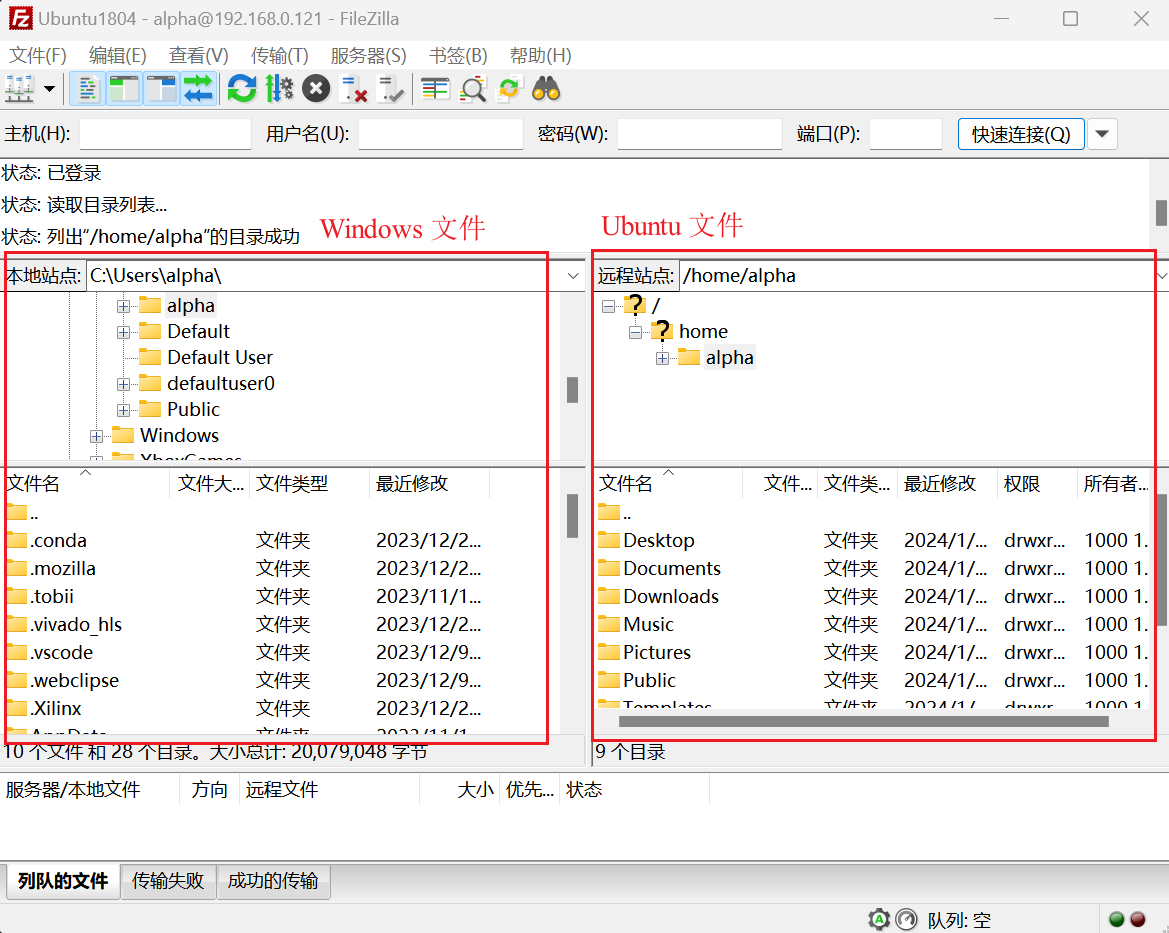Viewport: 1169px width, 933px height.
Task: Focus the 用户名(U) username field
Action: pyautogui.click(x=441, y=134)
